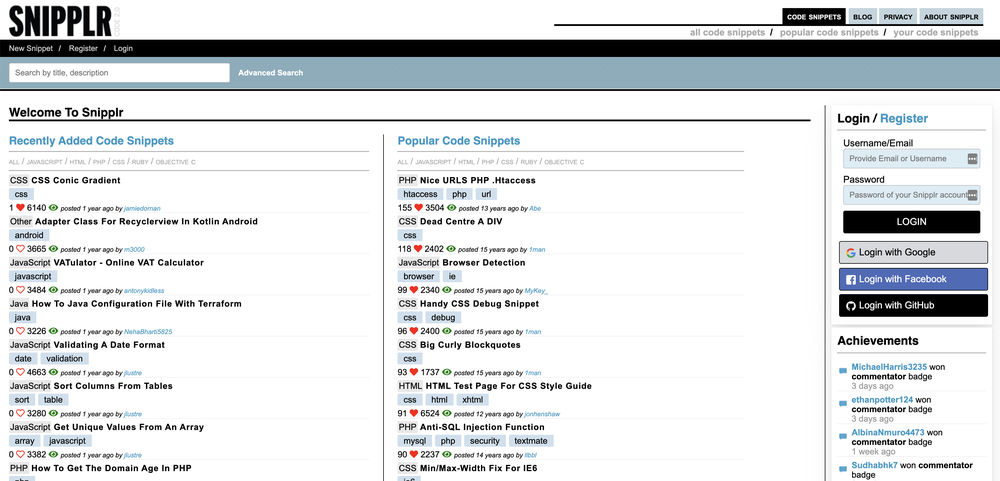Click eye views icon on CSS Conic Gradient

(54, 208)
